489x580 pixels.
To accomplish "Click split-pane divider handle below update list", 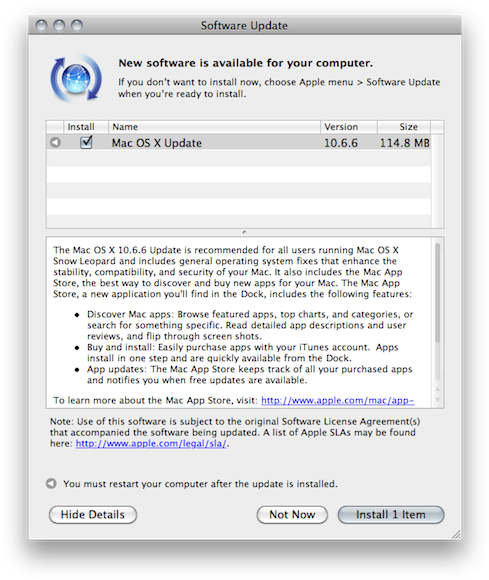I will pyautogui.click(x=244, y=232).
